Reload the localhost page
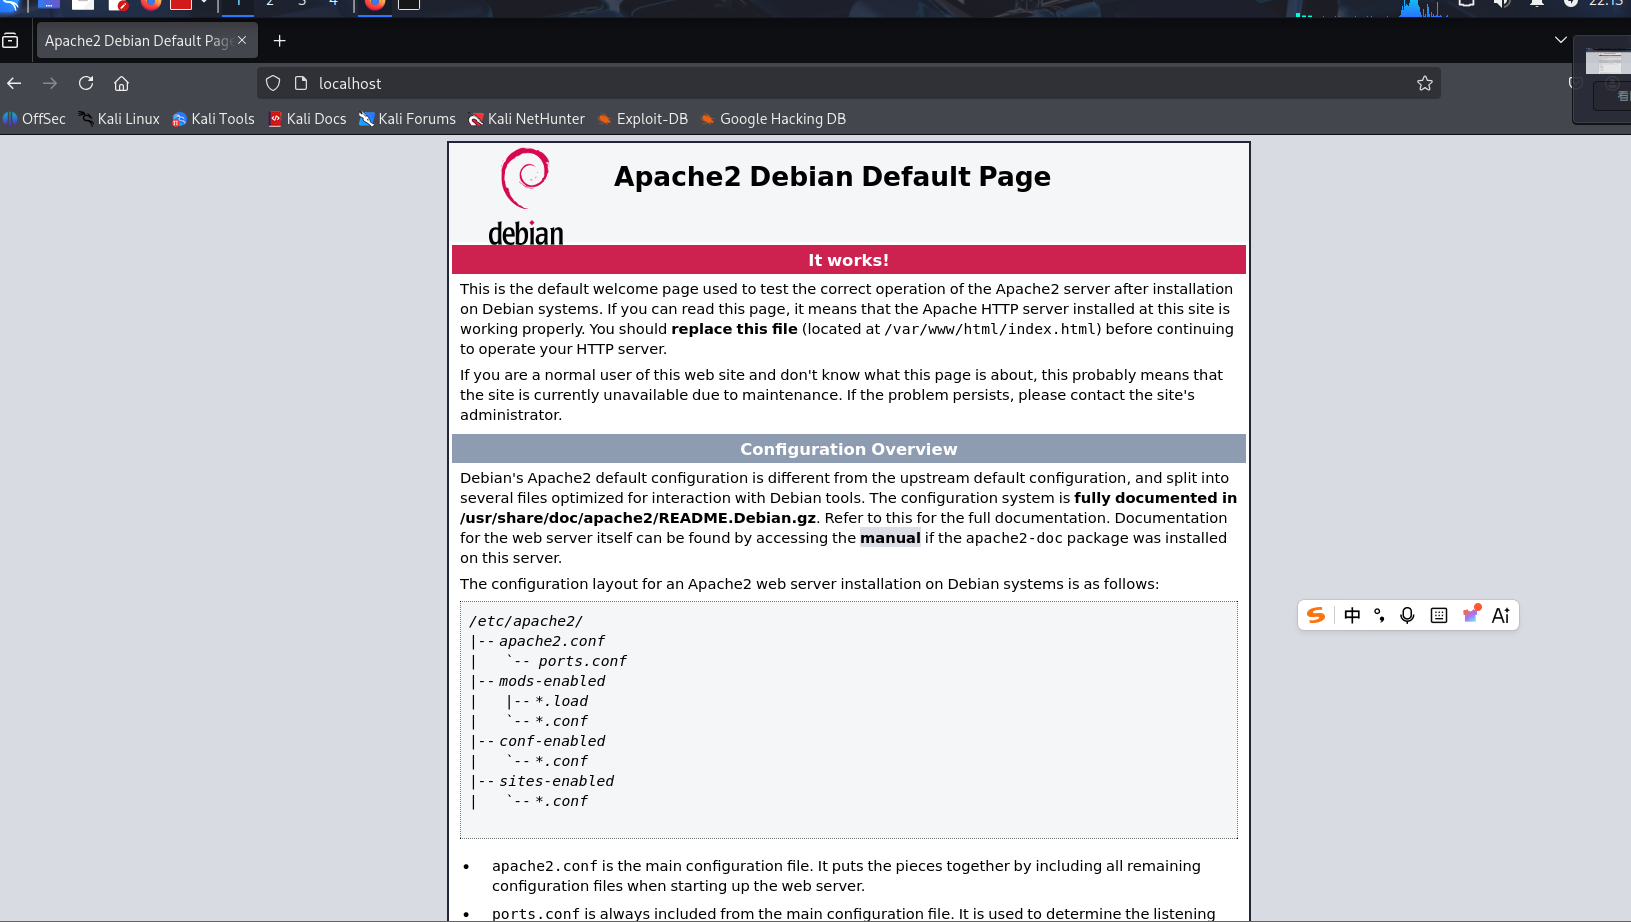Screen dimensions: 1631x922 (86, 83)
